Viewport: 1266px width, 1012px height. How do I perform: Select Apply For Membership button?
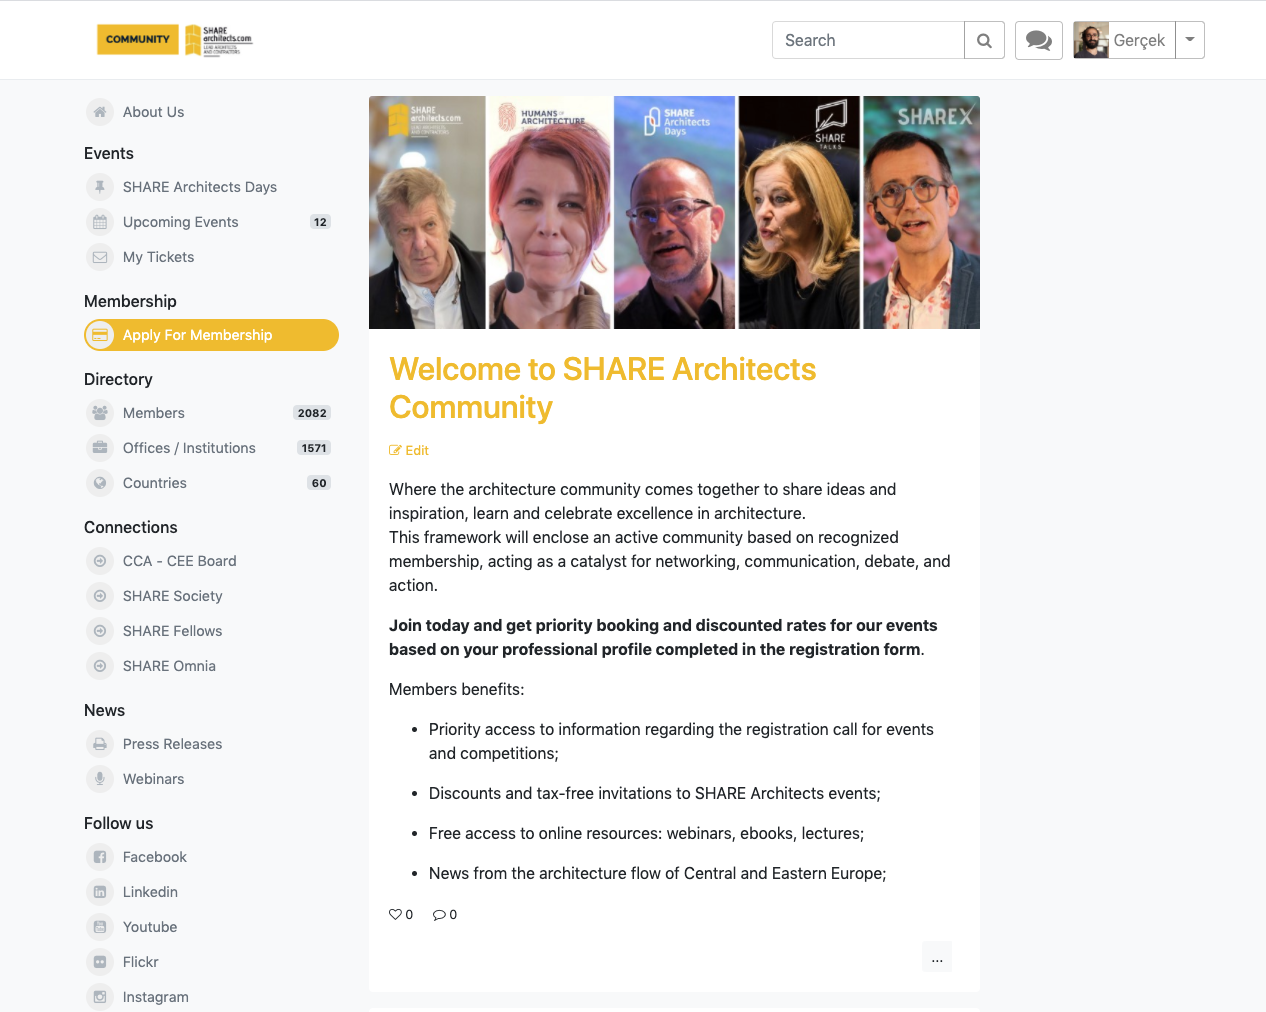point(211,335)
